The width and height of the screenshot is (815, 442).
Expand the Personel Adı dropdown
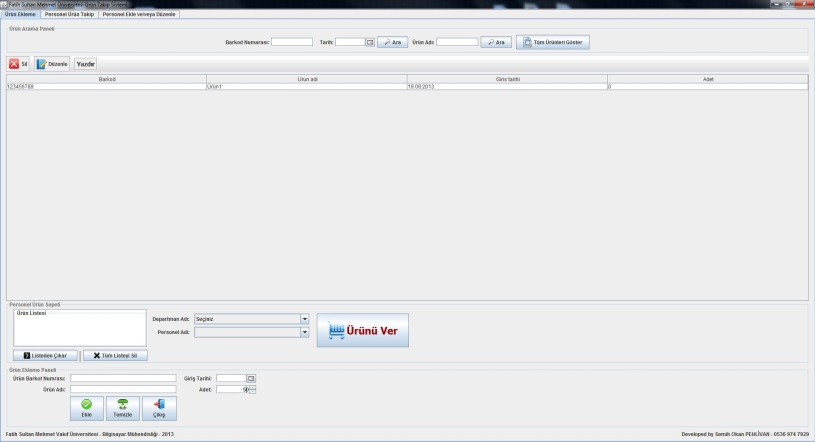(x=305, y=332)
